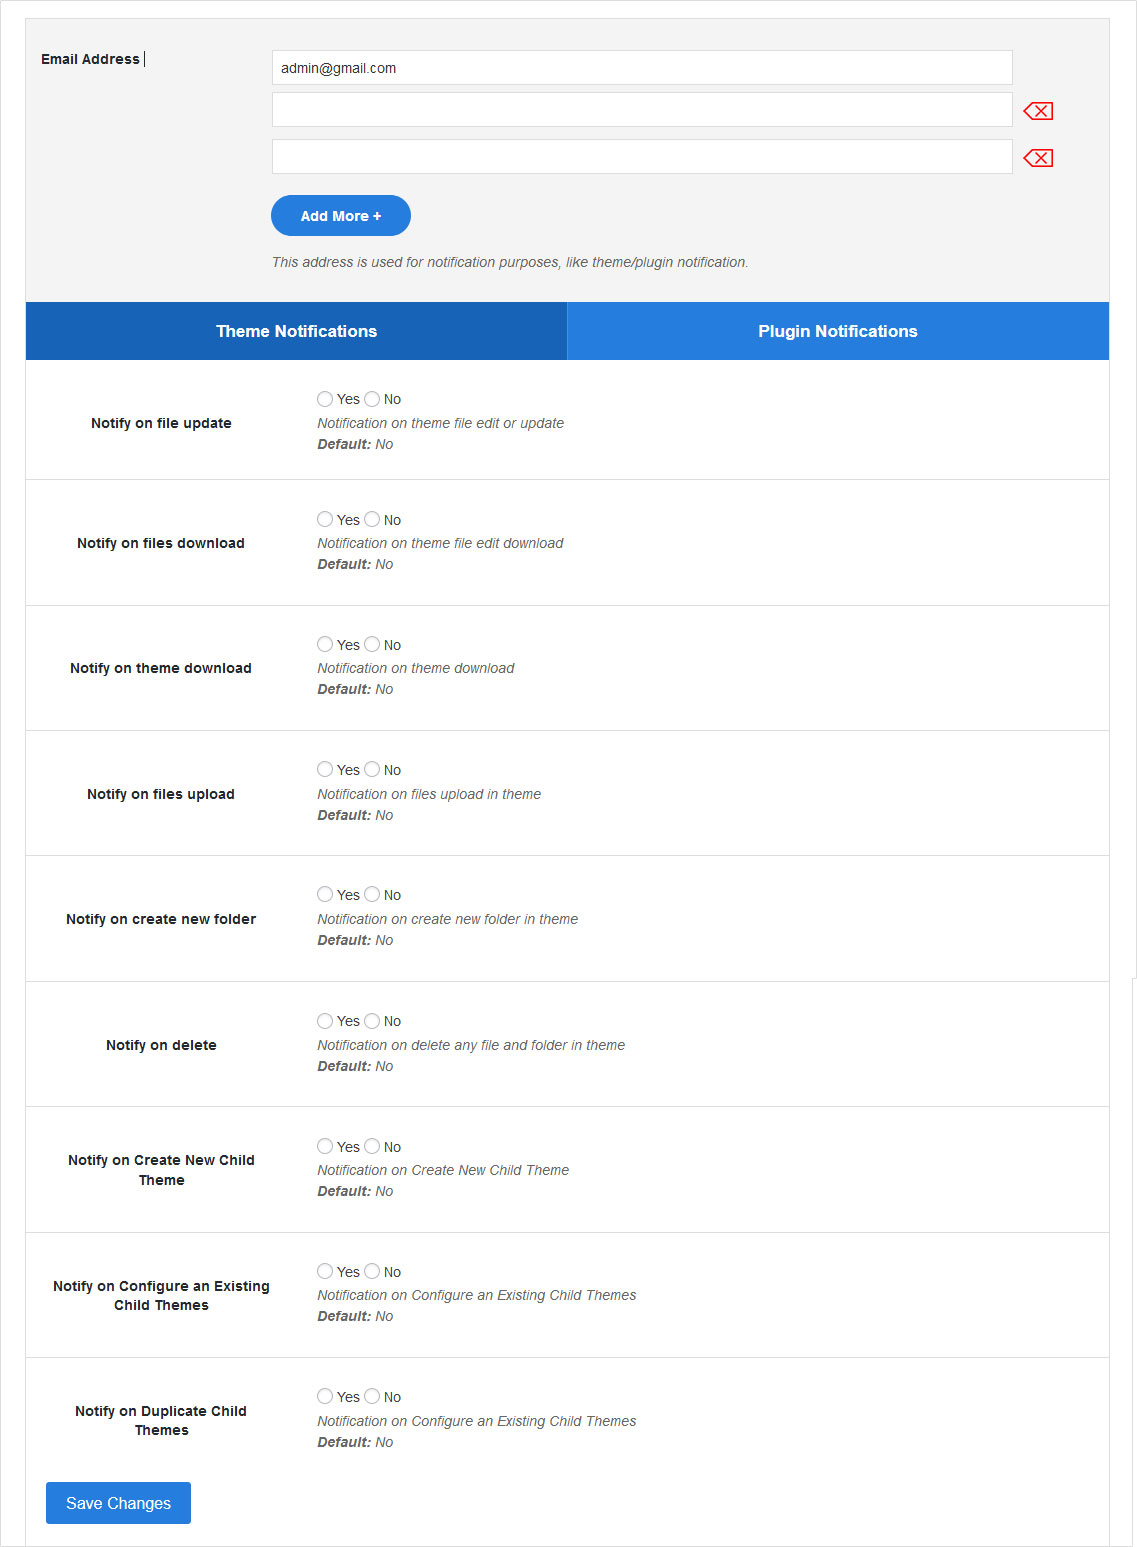Enable Yes for Notify on files download
This screenshot has width=1137, height=1547.
[x=325, y=519]
